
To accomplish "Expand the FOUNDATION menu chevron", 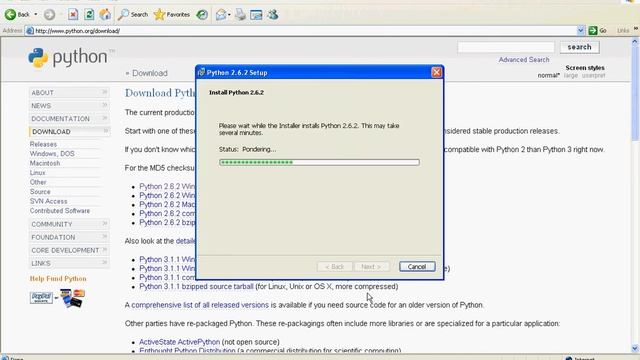I will pos(104,237).
